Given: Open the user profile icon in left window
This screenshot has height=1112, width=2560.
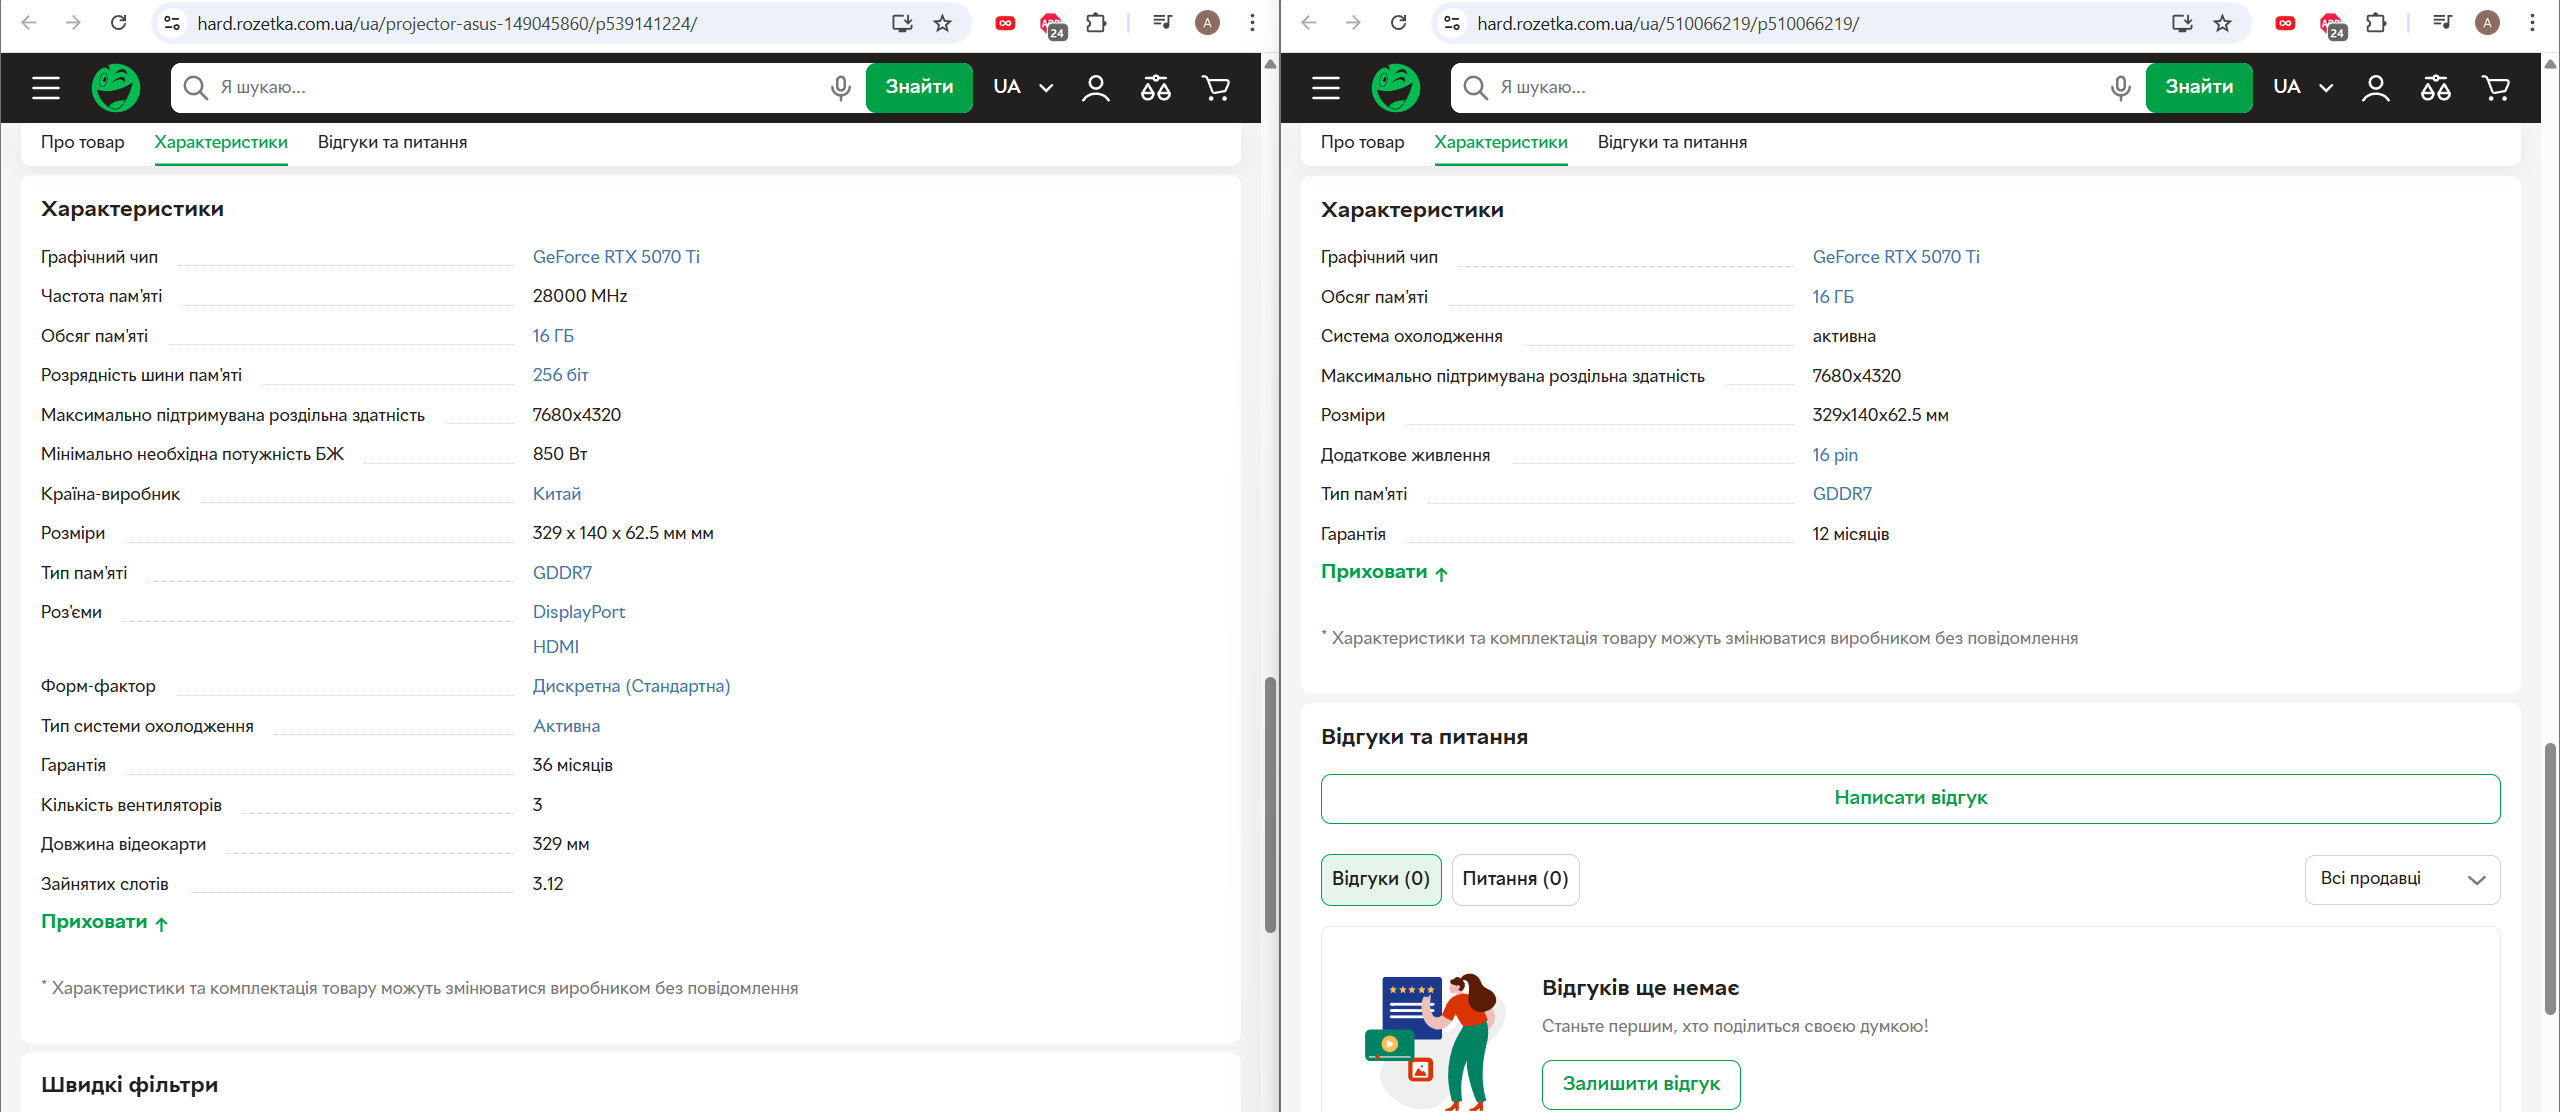Looking at the screenshot, I should click(x=1095, y=88).
